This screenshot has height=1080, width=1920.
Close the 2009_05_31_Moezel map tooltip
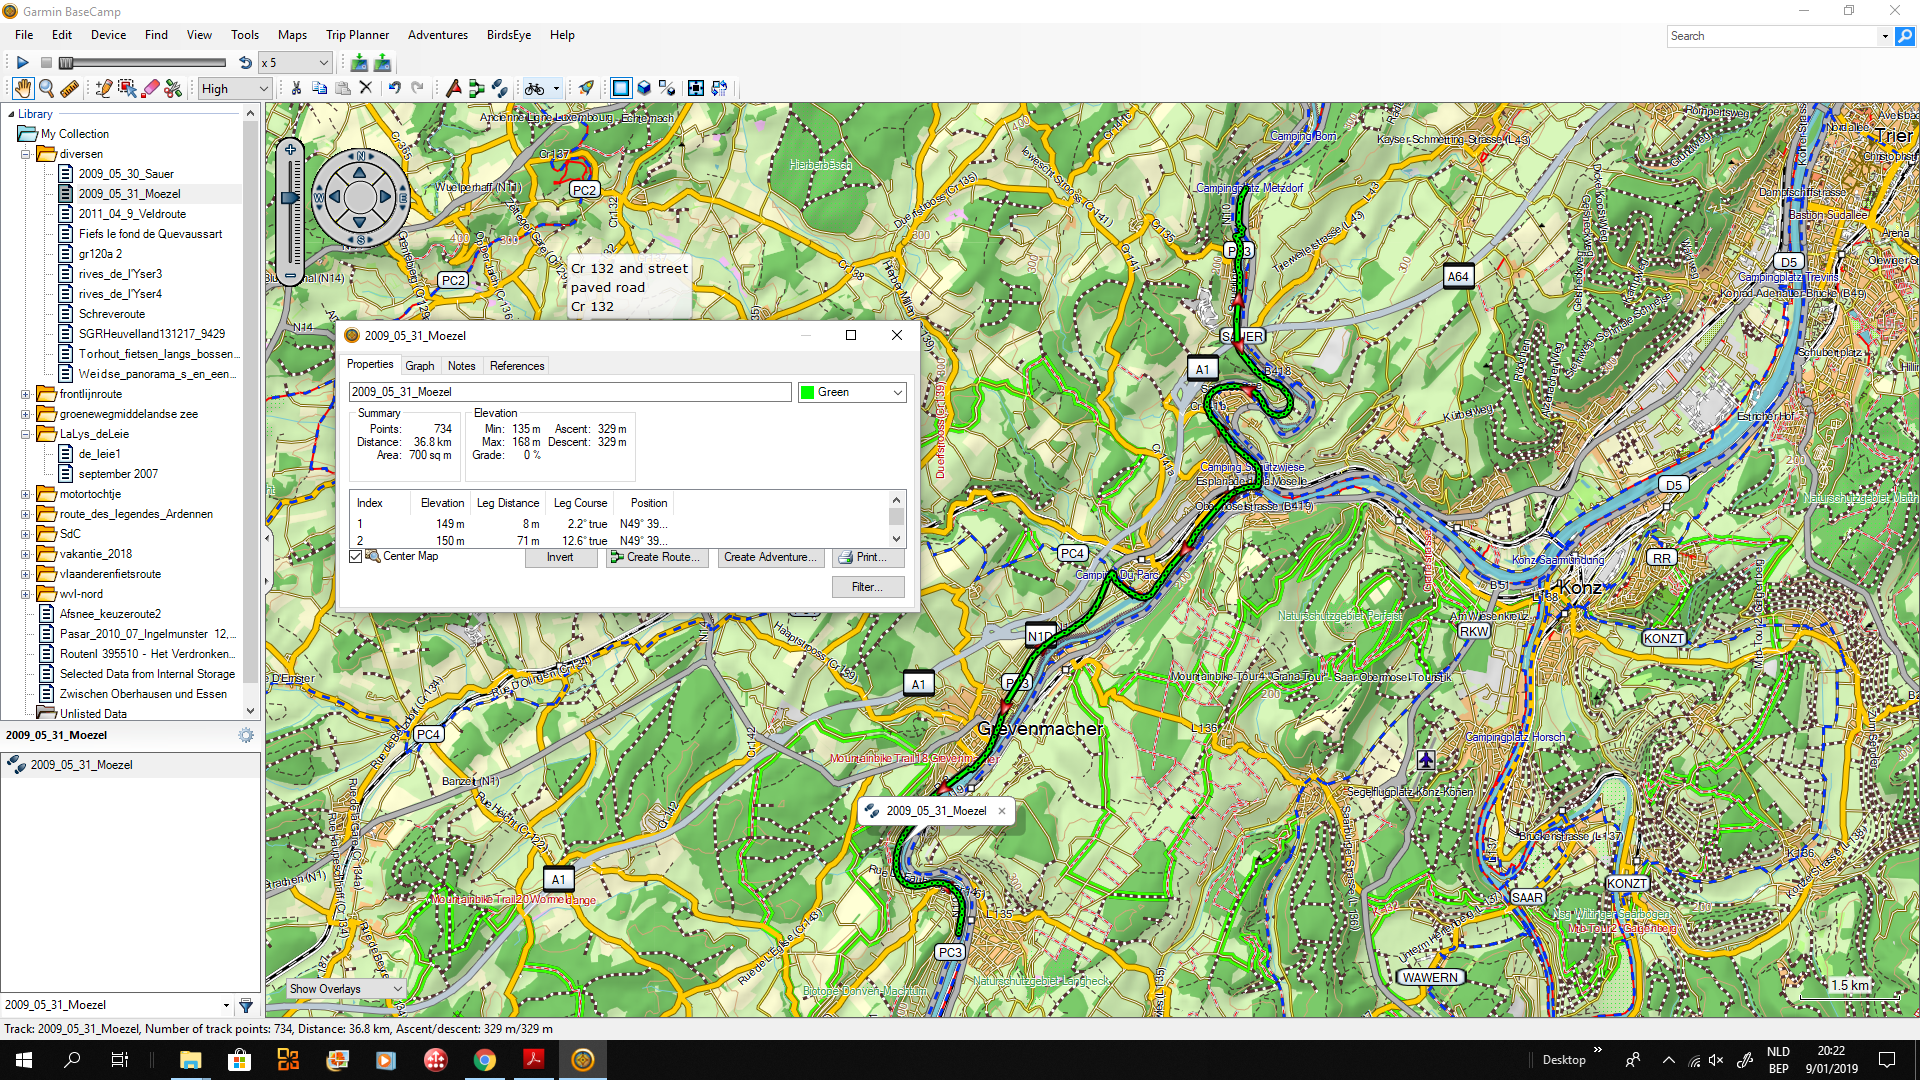[1001, 811]
